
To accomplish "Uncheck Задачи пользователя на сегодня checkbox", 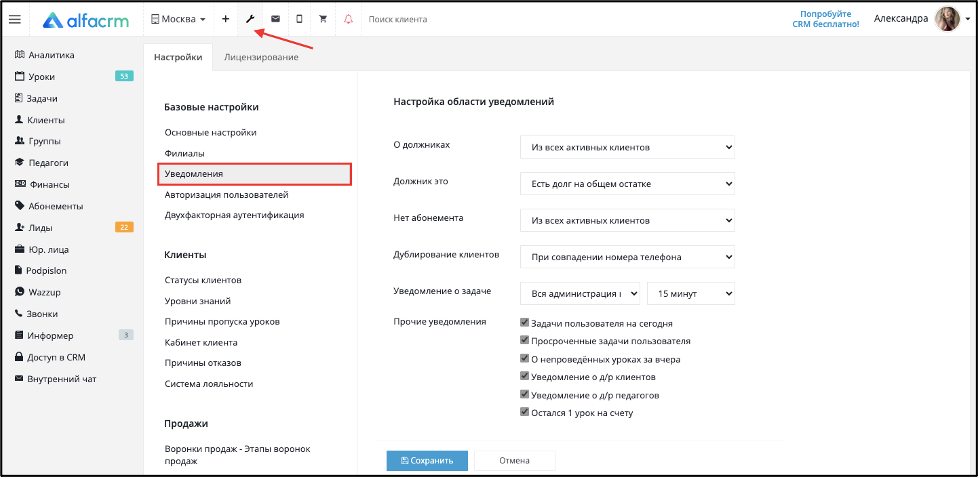I will tap(524, 323).
